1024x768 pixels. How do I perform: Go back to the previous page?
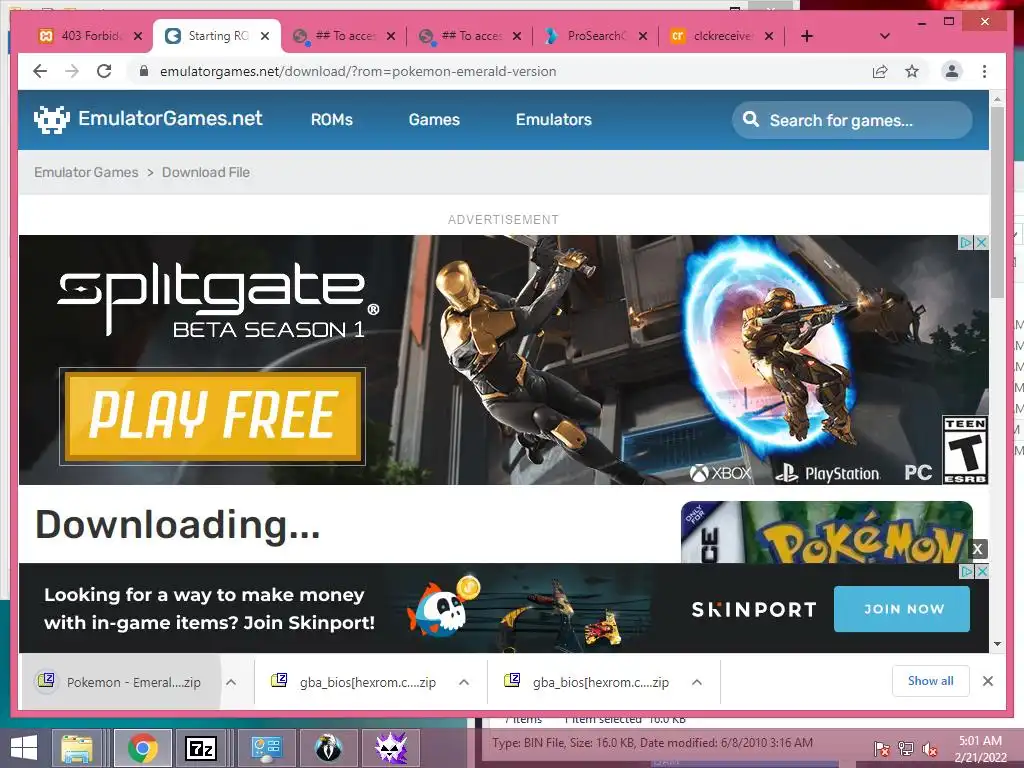coord(40,71)
